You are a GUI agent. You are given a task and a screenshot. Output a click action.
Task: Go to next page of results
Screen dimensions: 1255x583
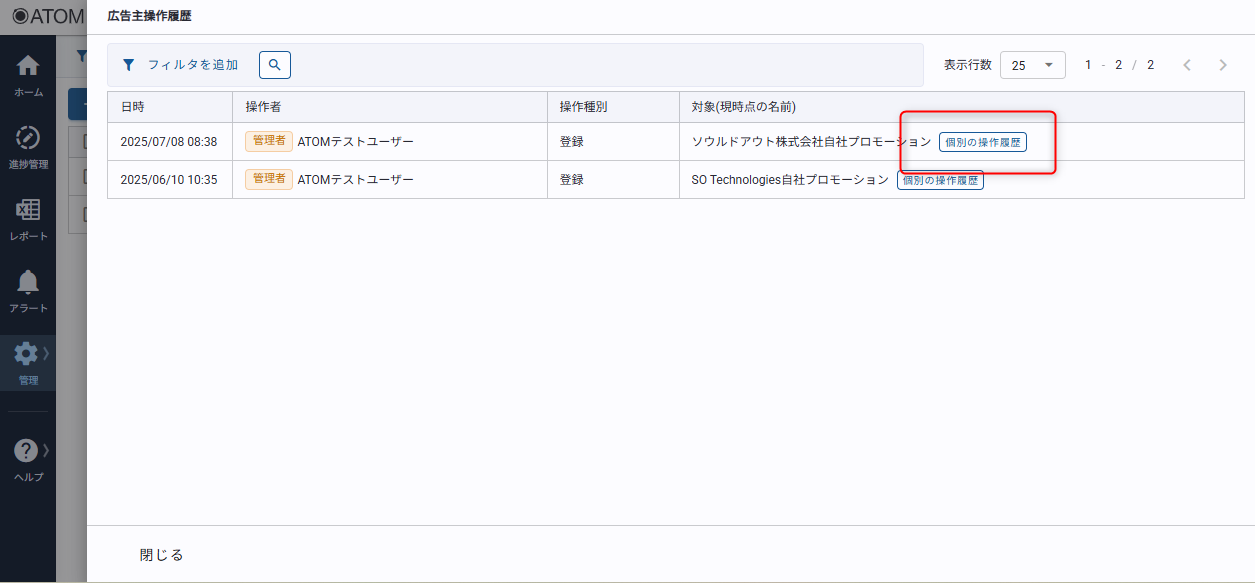coord(1223,65)
